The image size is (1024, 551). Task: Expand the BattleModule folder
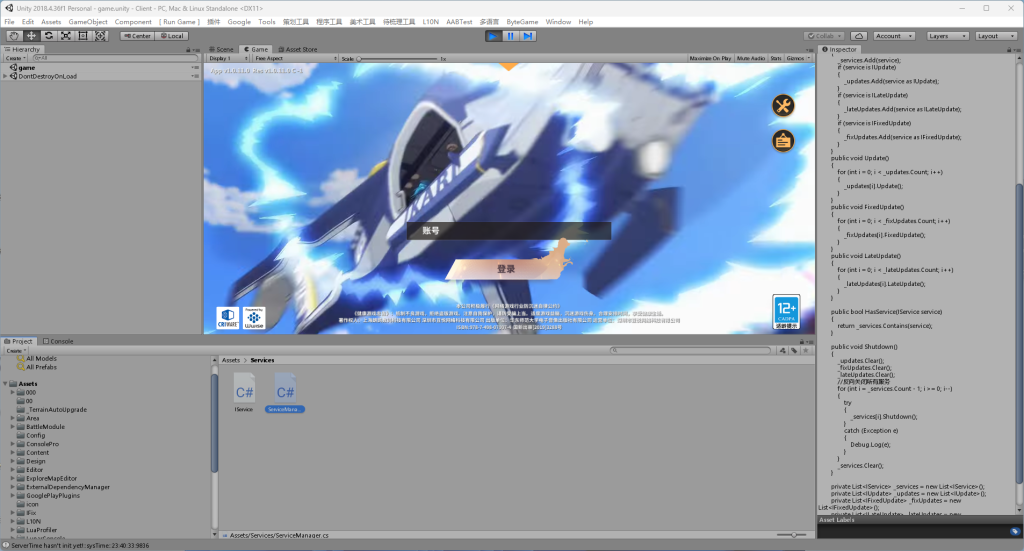click(x=14, y=427)
